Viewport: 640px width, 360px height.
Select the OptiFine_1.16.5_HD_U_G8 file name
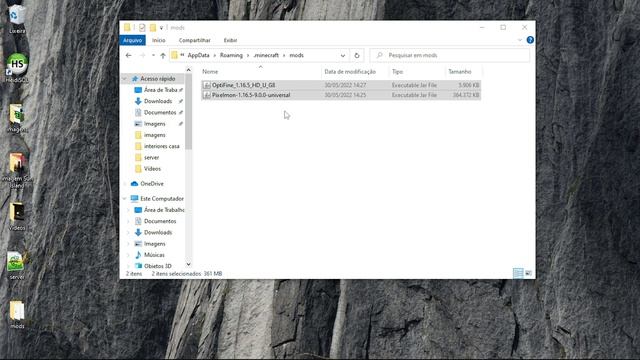click(x=243, y=85)
